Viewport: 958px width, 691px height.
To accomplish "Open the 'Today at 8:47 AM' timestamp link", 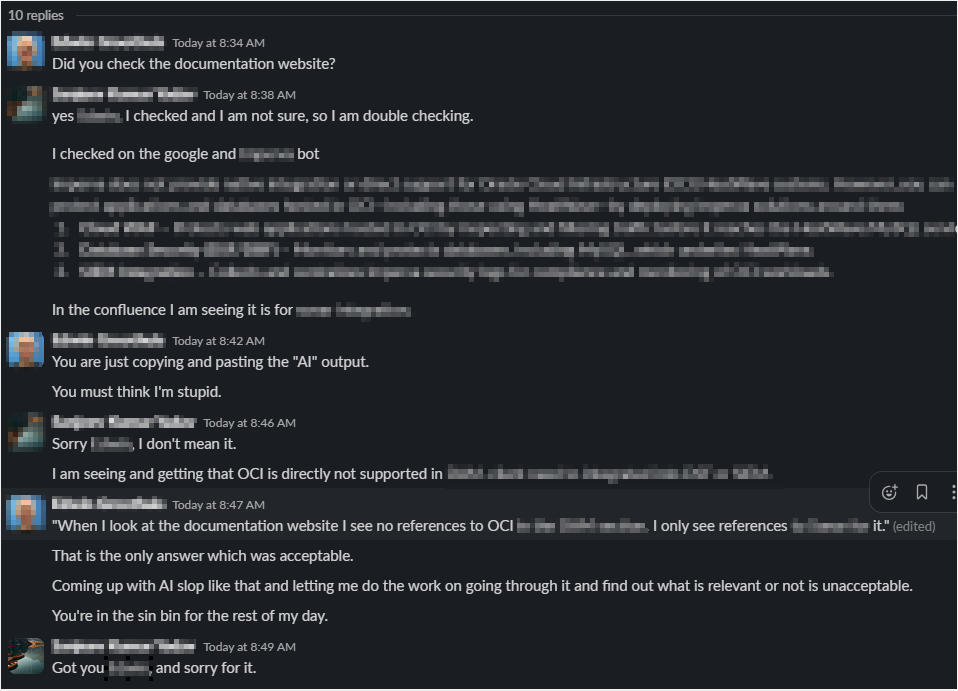I will tap(218, 505).
